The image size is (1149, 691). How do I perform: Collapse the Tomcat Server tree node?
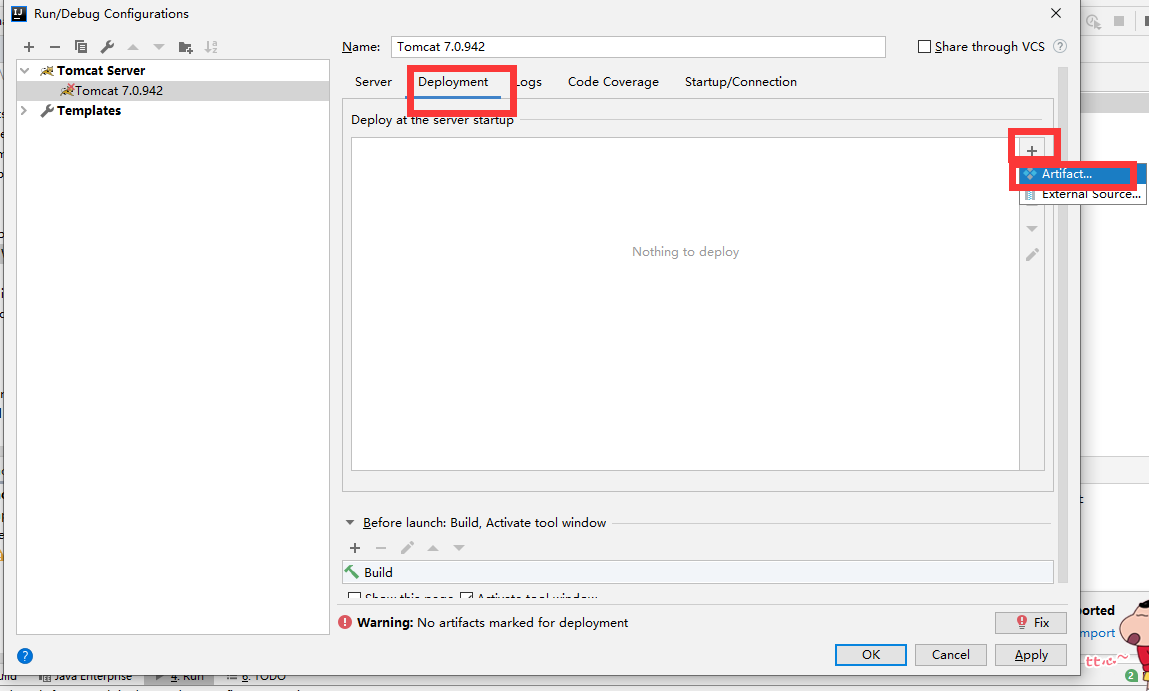(25, 70)
